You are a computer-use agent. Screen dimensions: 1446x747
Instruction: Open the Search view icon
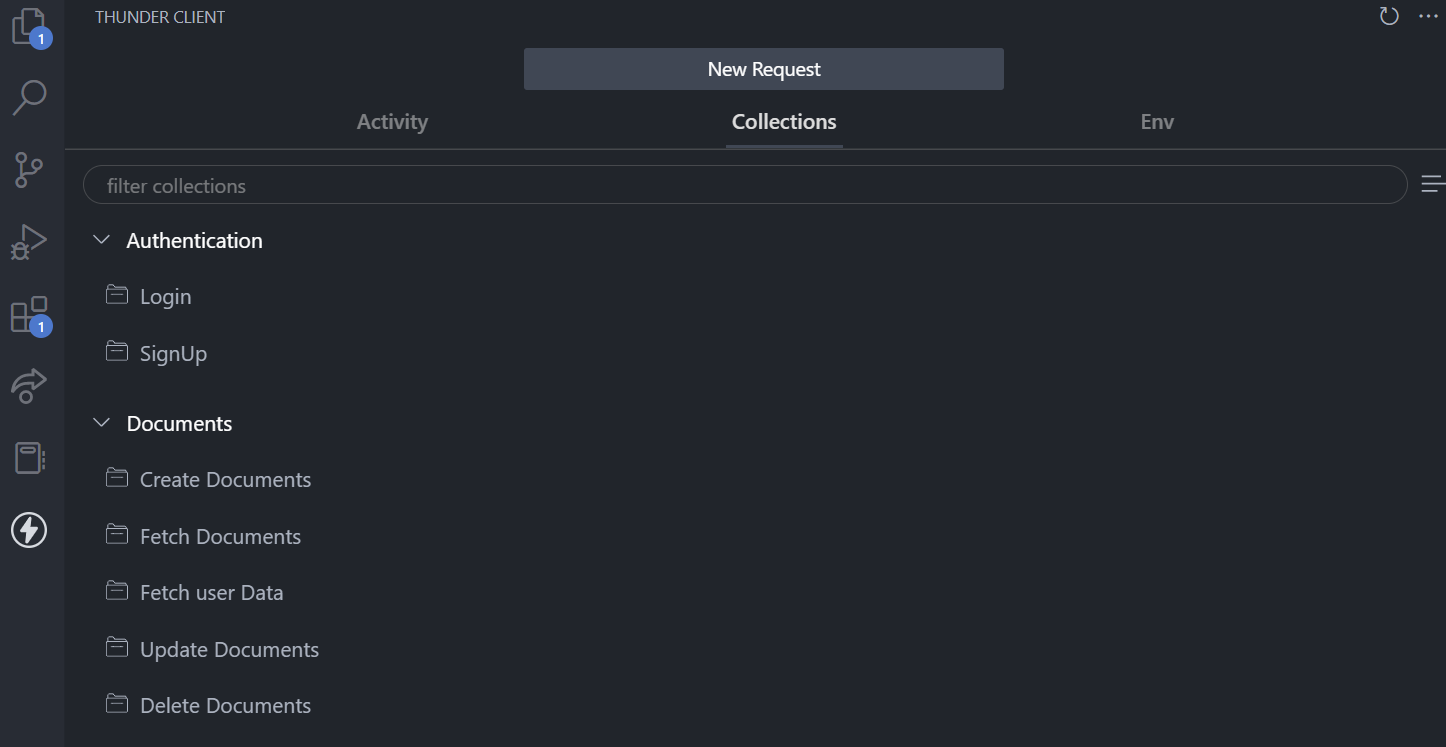click(x=29, y=97)
